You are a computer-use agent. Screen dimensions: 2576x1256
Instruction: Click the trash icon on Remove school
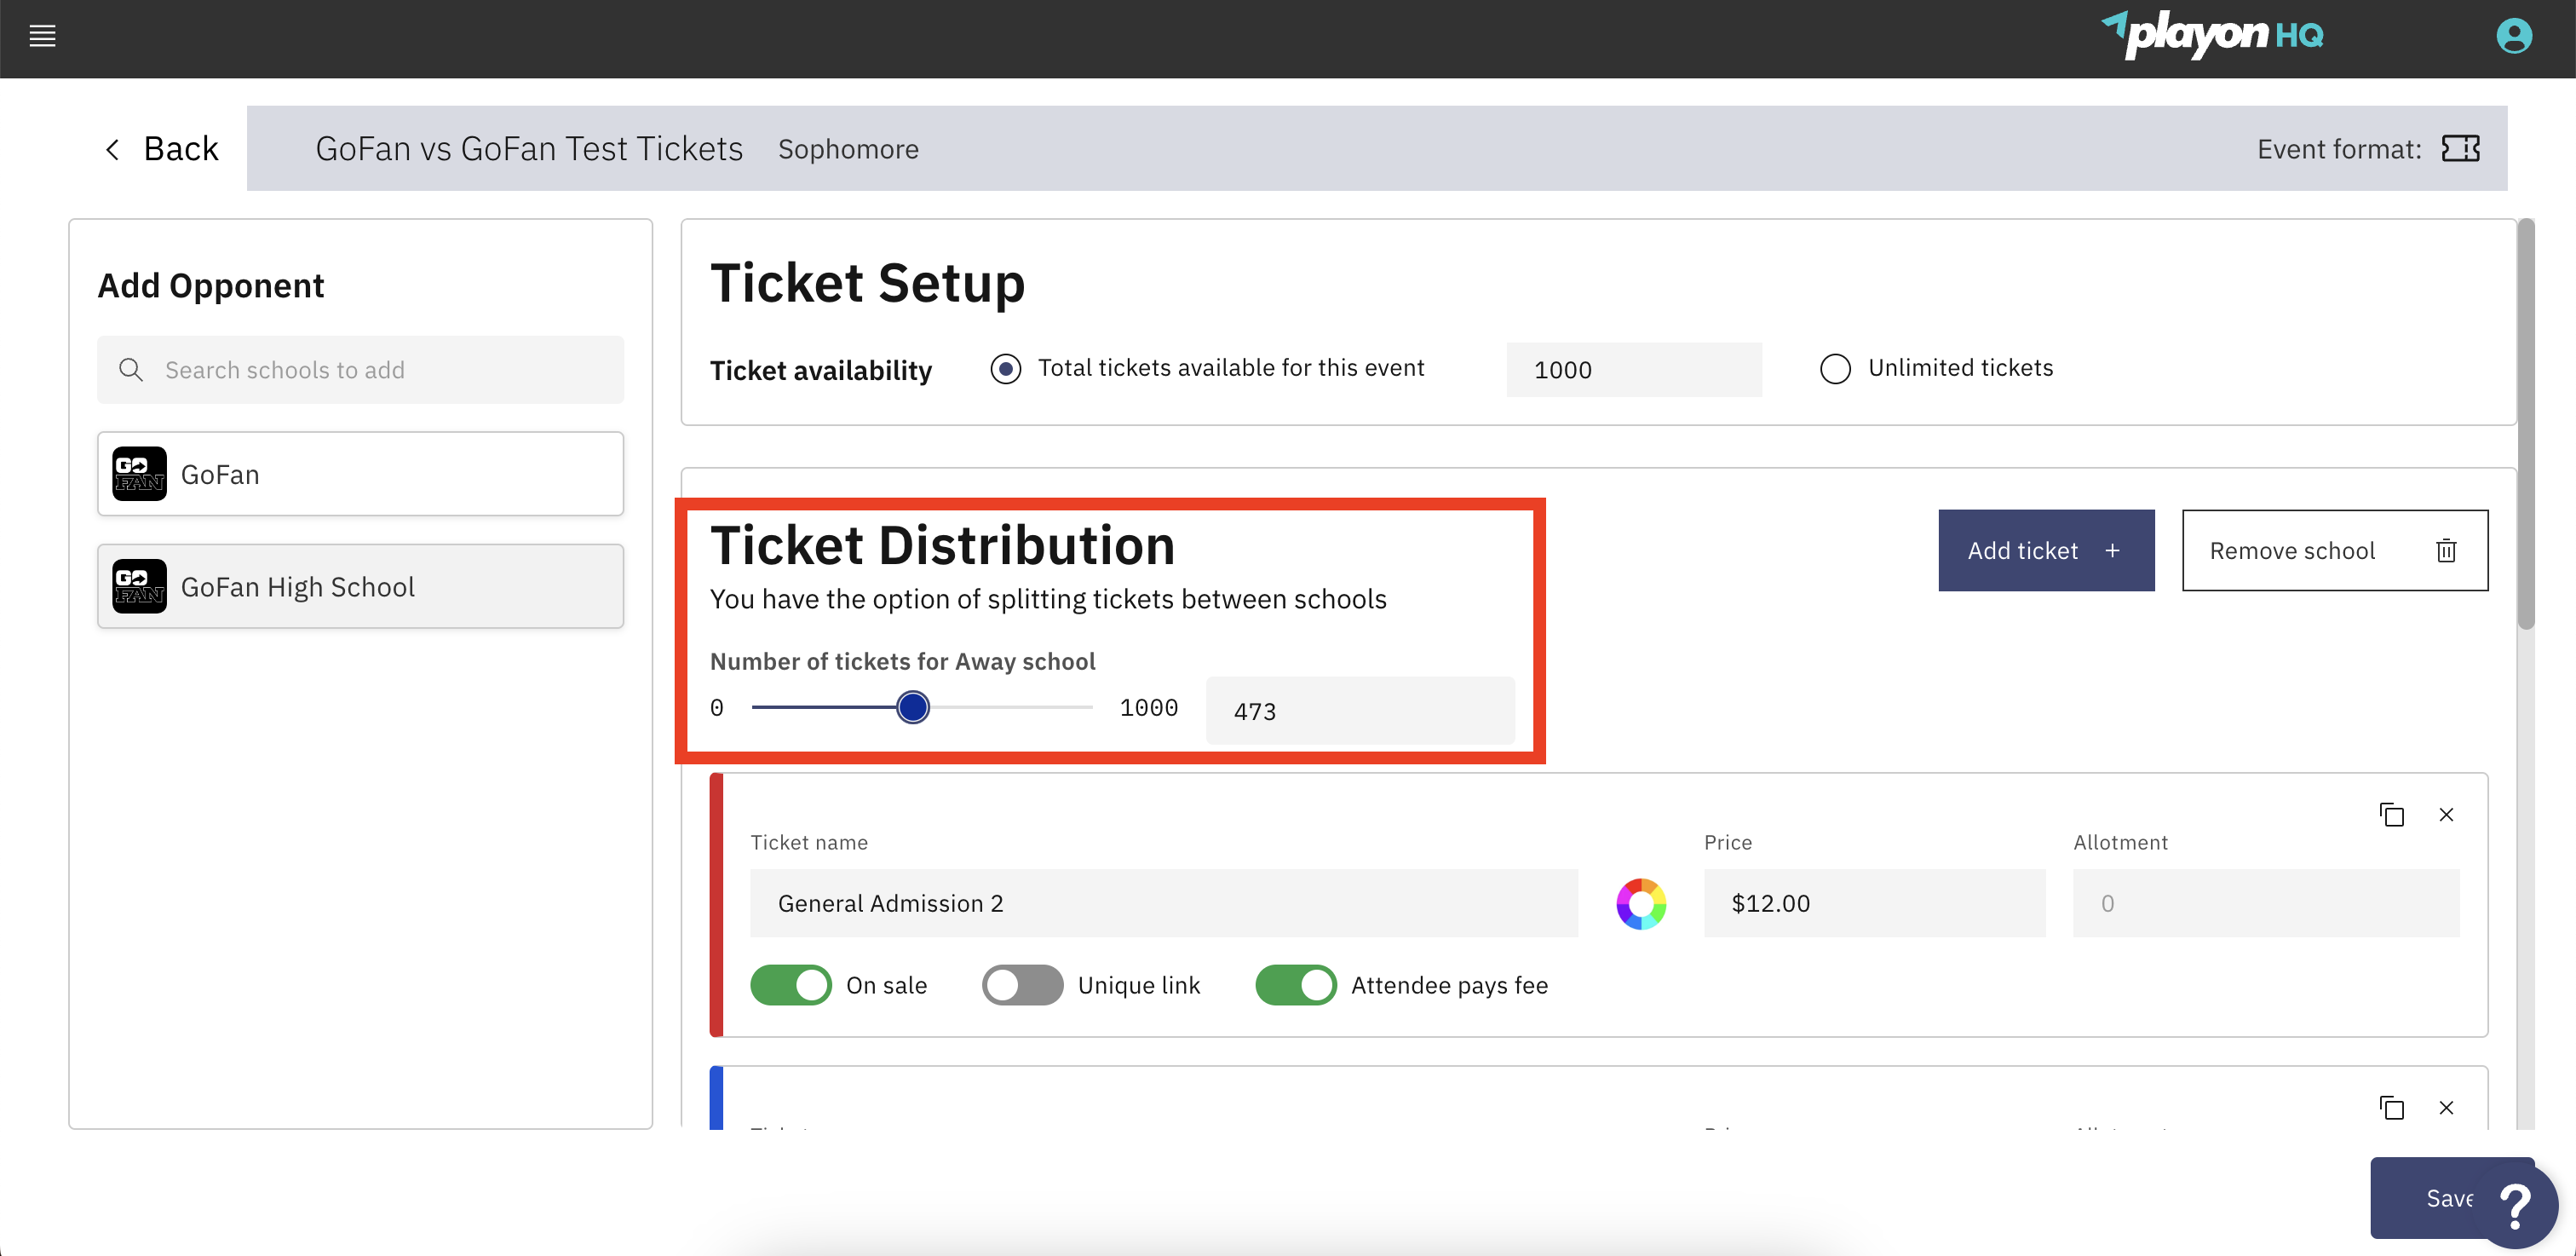[x=2447, y=551]
